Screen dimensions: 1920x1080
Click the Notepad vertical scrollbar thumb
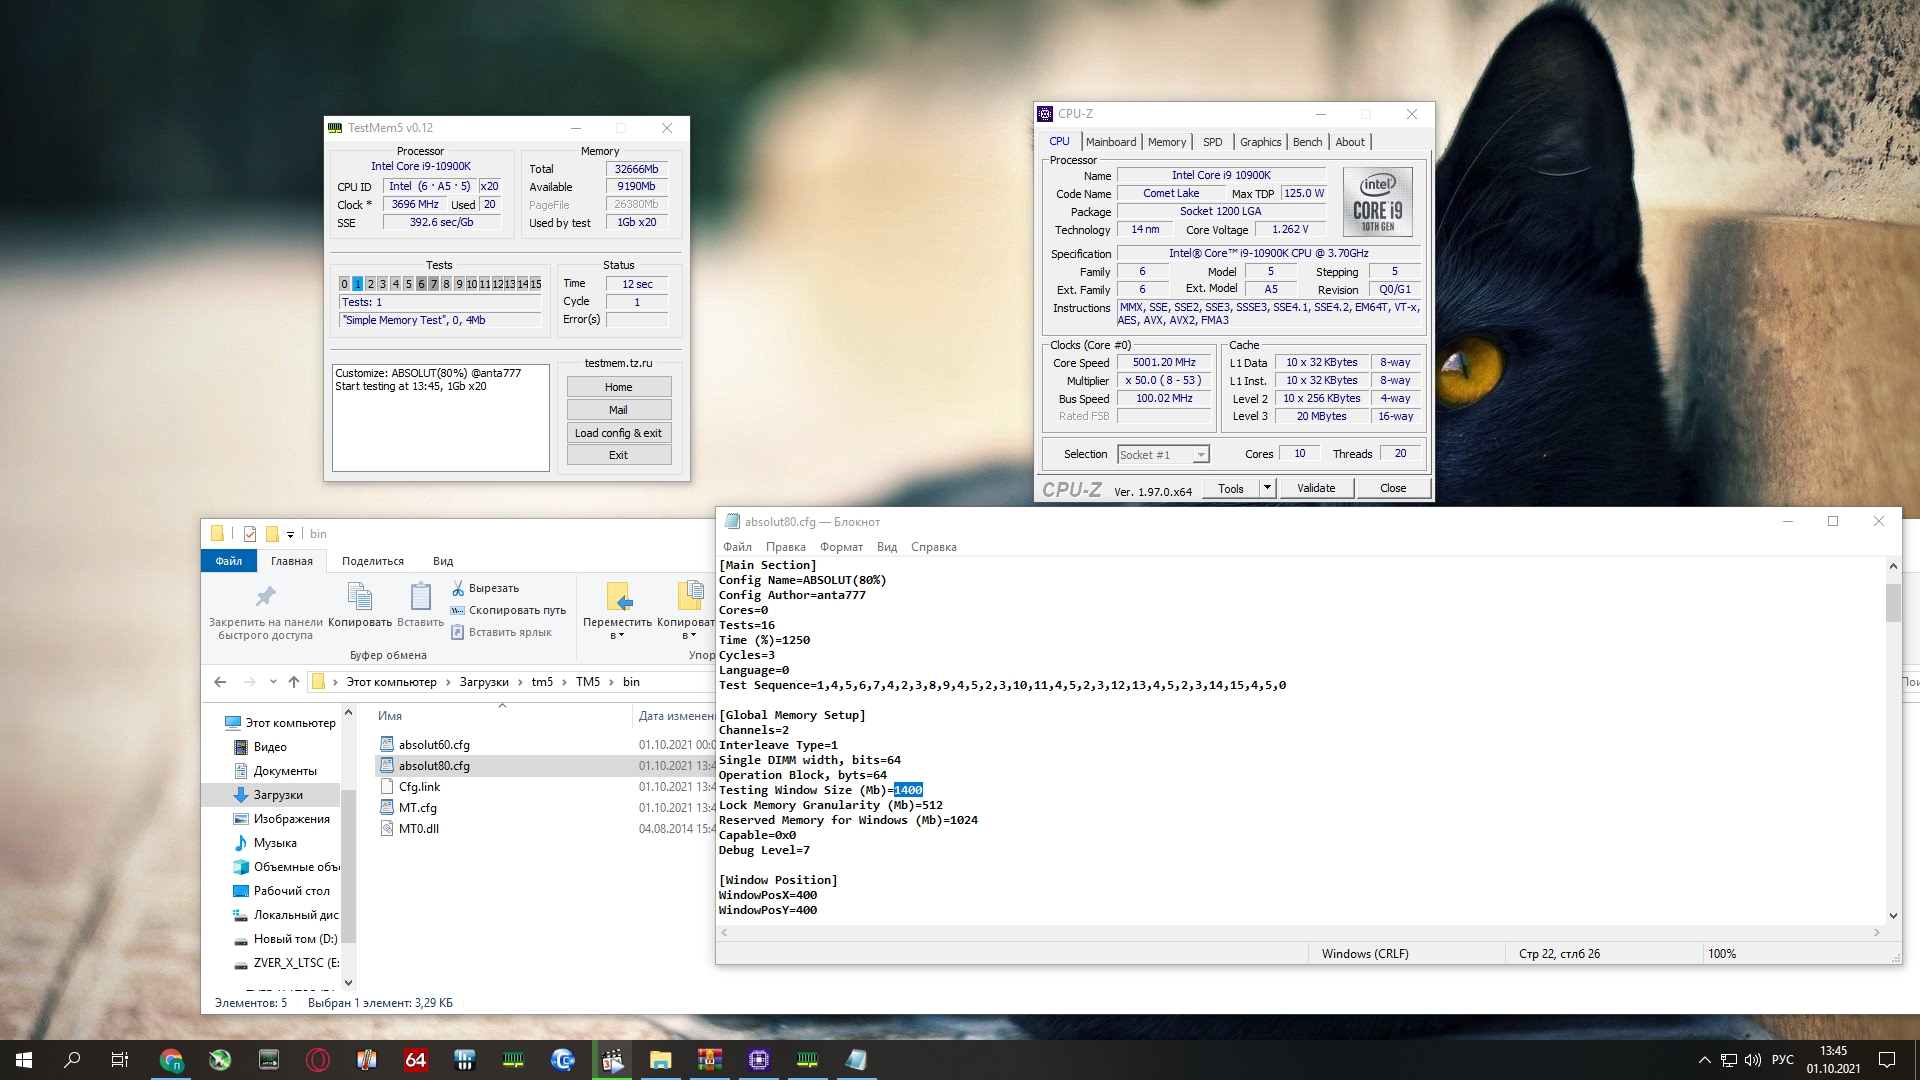point(1892,602)
